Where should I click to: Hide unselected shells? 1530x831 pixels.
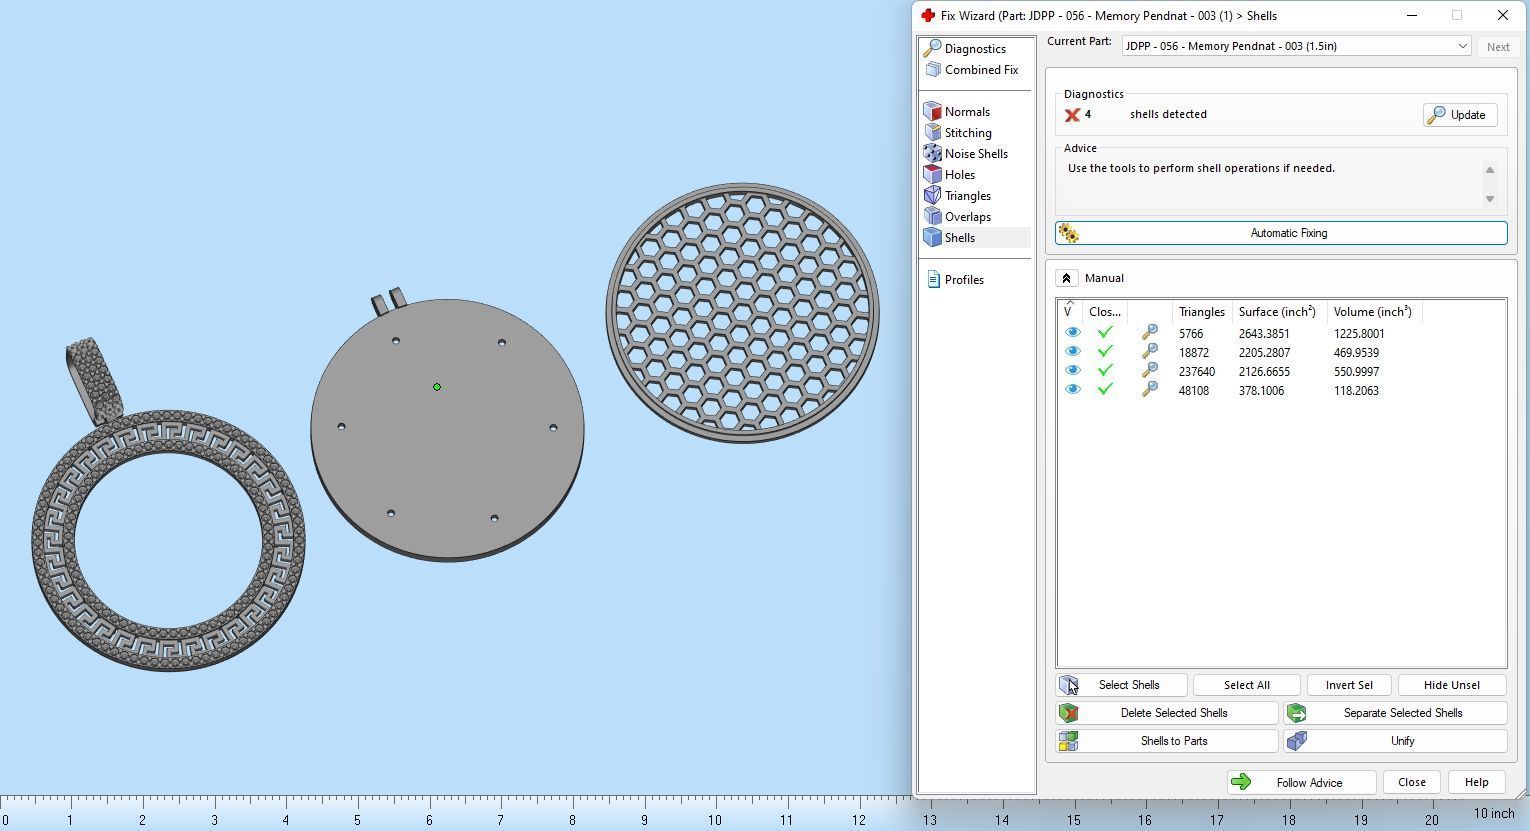(x=1452, y=685)
